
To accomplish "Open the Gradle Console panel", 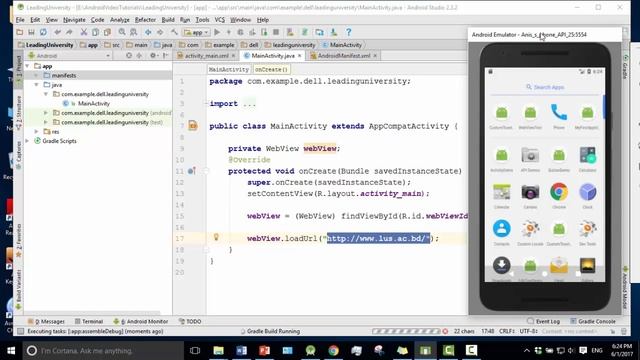I will (593, 322).
